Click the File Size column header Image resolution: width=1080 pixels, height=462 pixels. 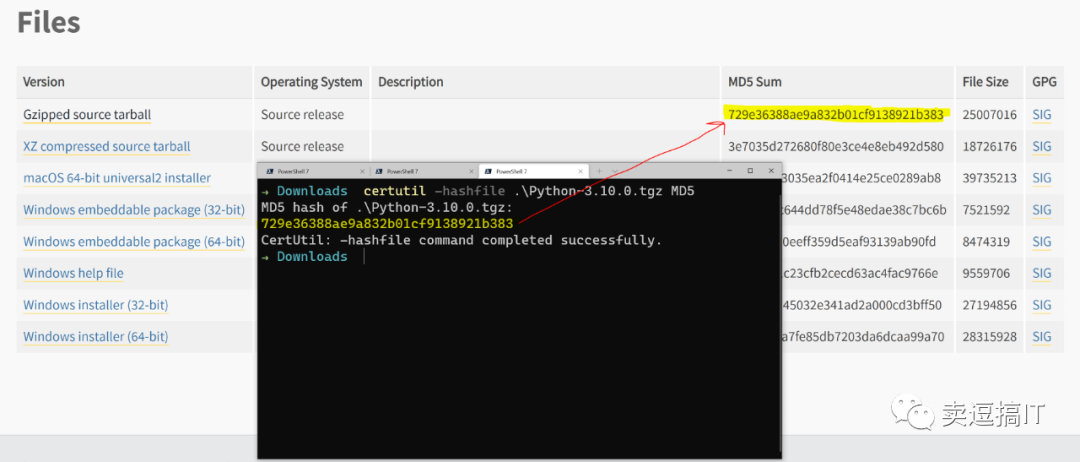[x=986, y=82]
